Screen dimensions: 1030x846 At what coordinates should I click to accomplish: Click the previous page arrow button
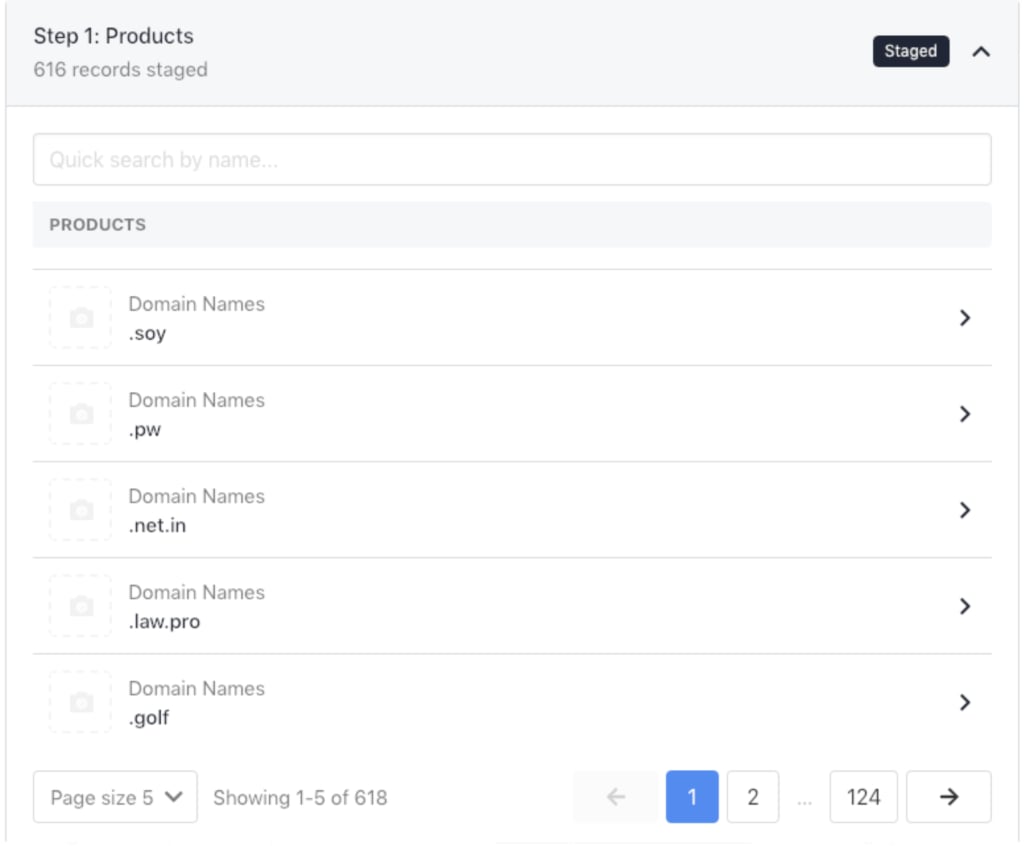coord(616,797)
